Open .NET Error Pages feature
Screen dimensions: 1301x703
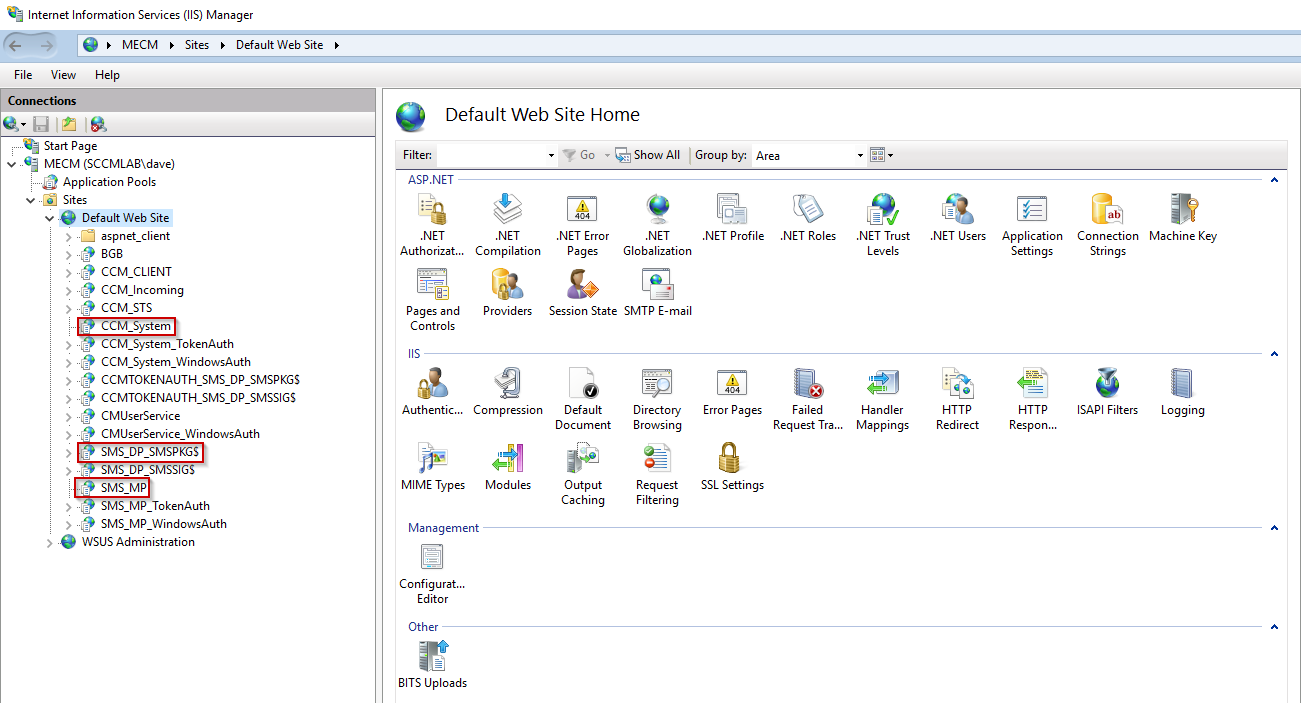click(x=582, y=225)
